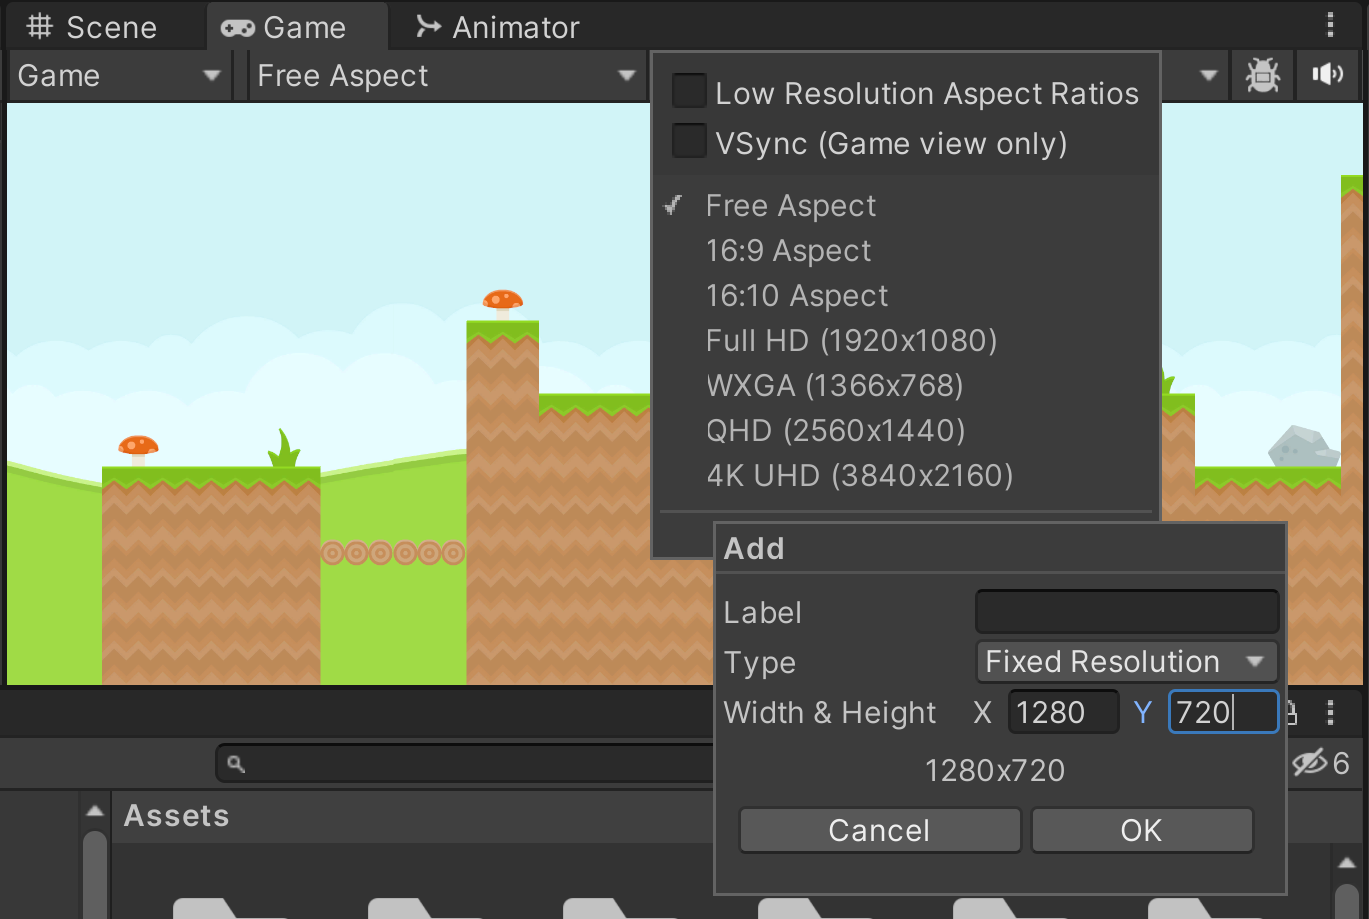Choose Full HD (1920x1080) resolution

pos(851,341)
